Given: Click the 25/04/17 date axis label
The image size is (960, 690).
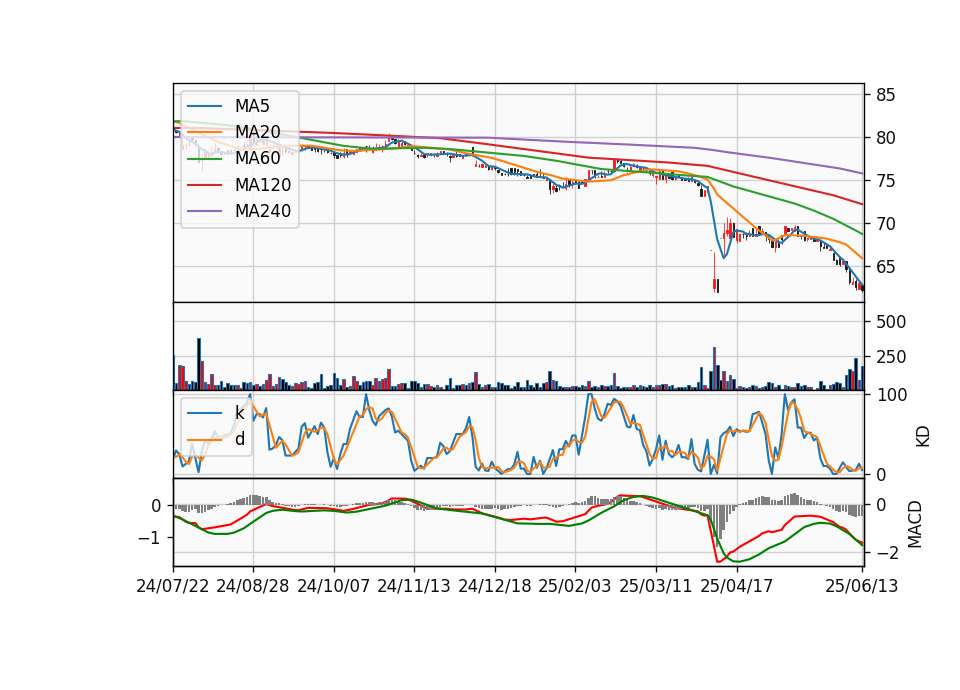Looking at the screenshot, I should click(737, 586).
